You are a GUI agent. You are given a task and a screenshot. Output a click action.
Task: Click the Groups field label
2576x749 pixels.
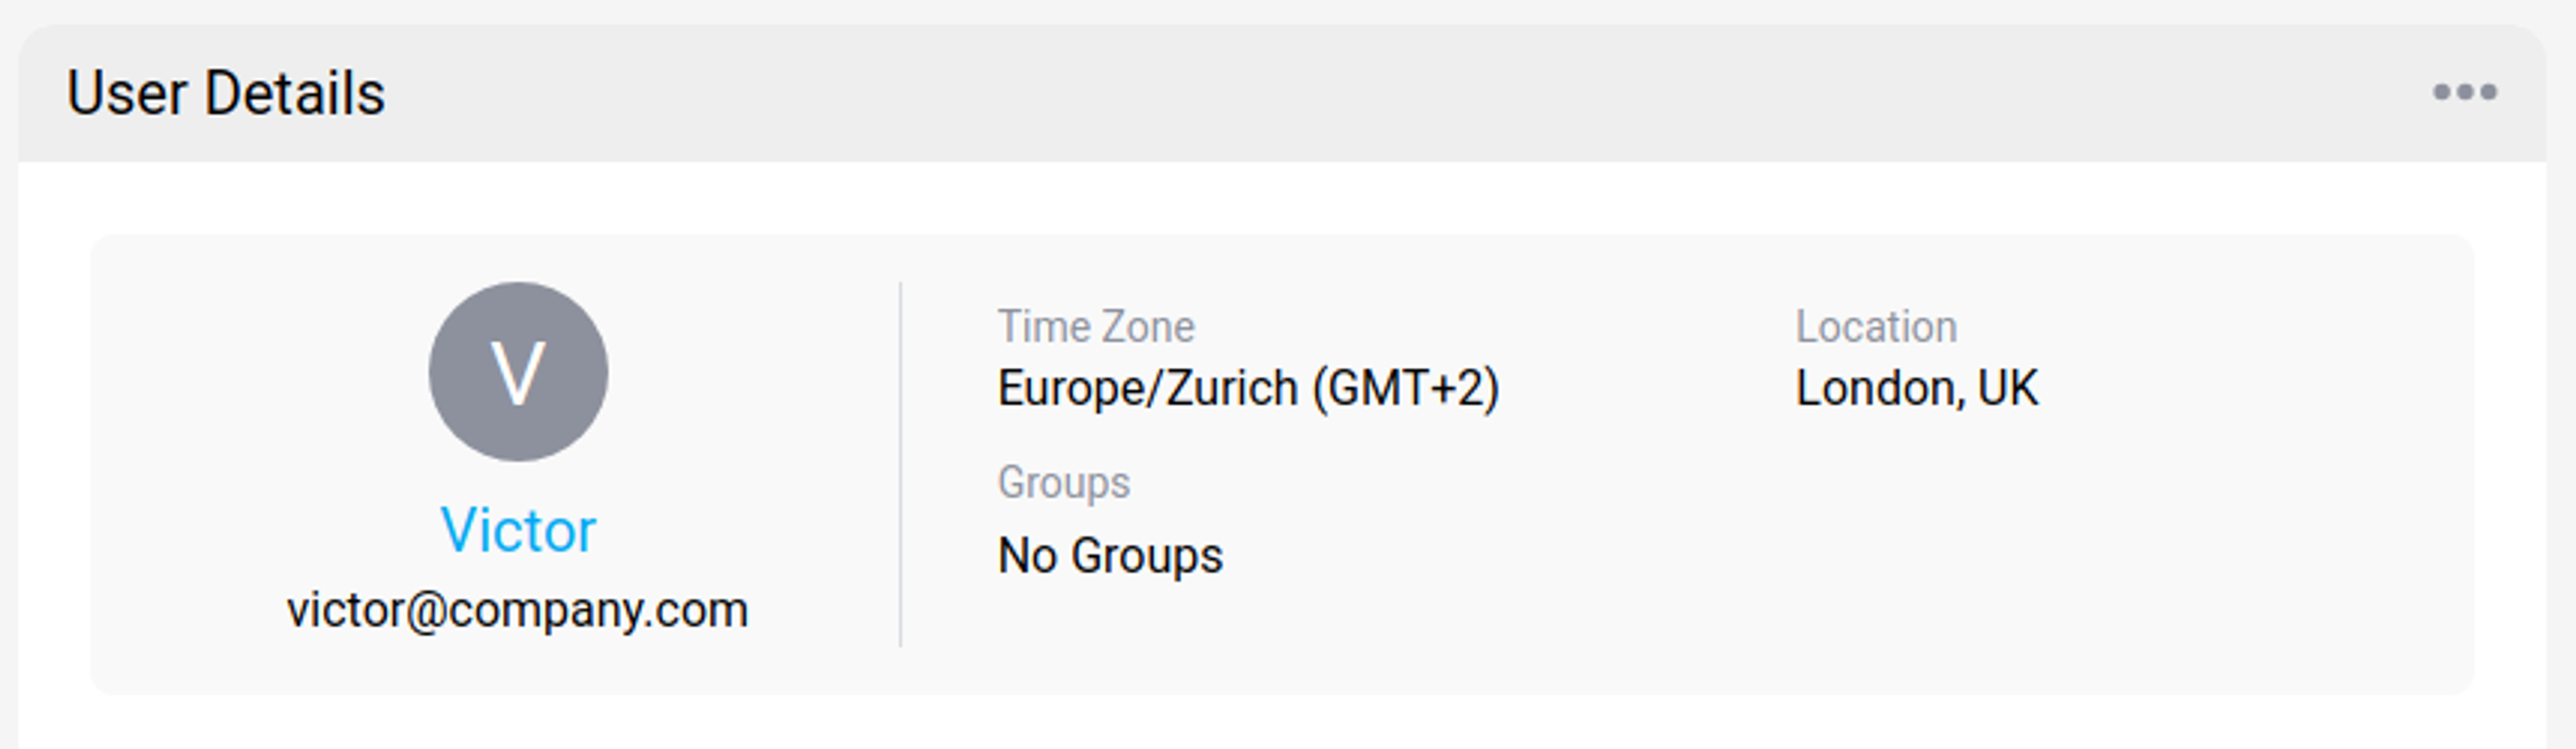pyautogui.click(x=1064, y=483)
